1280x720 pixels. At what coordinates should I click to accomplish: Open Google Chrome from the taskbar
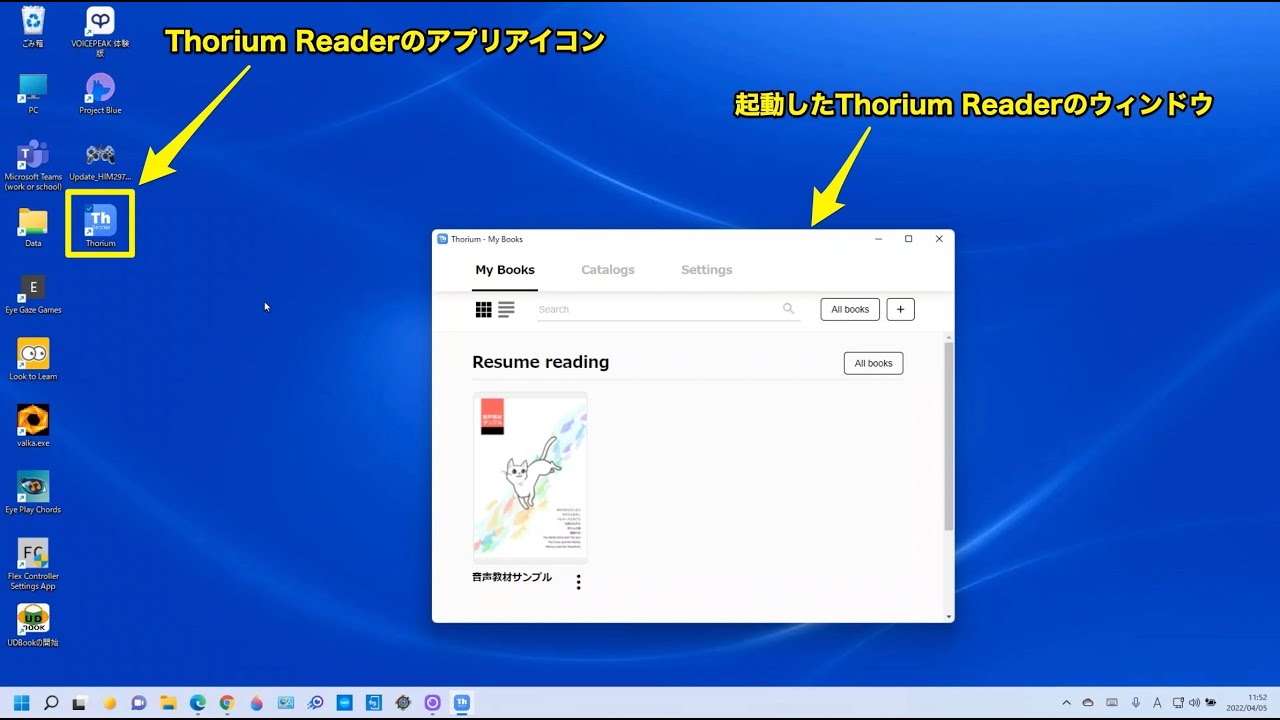(x=227, y=703)
